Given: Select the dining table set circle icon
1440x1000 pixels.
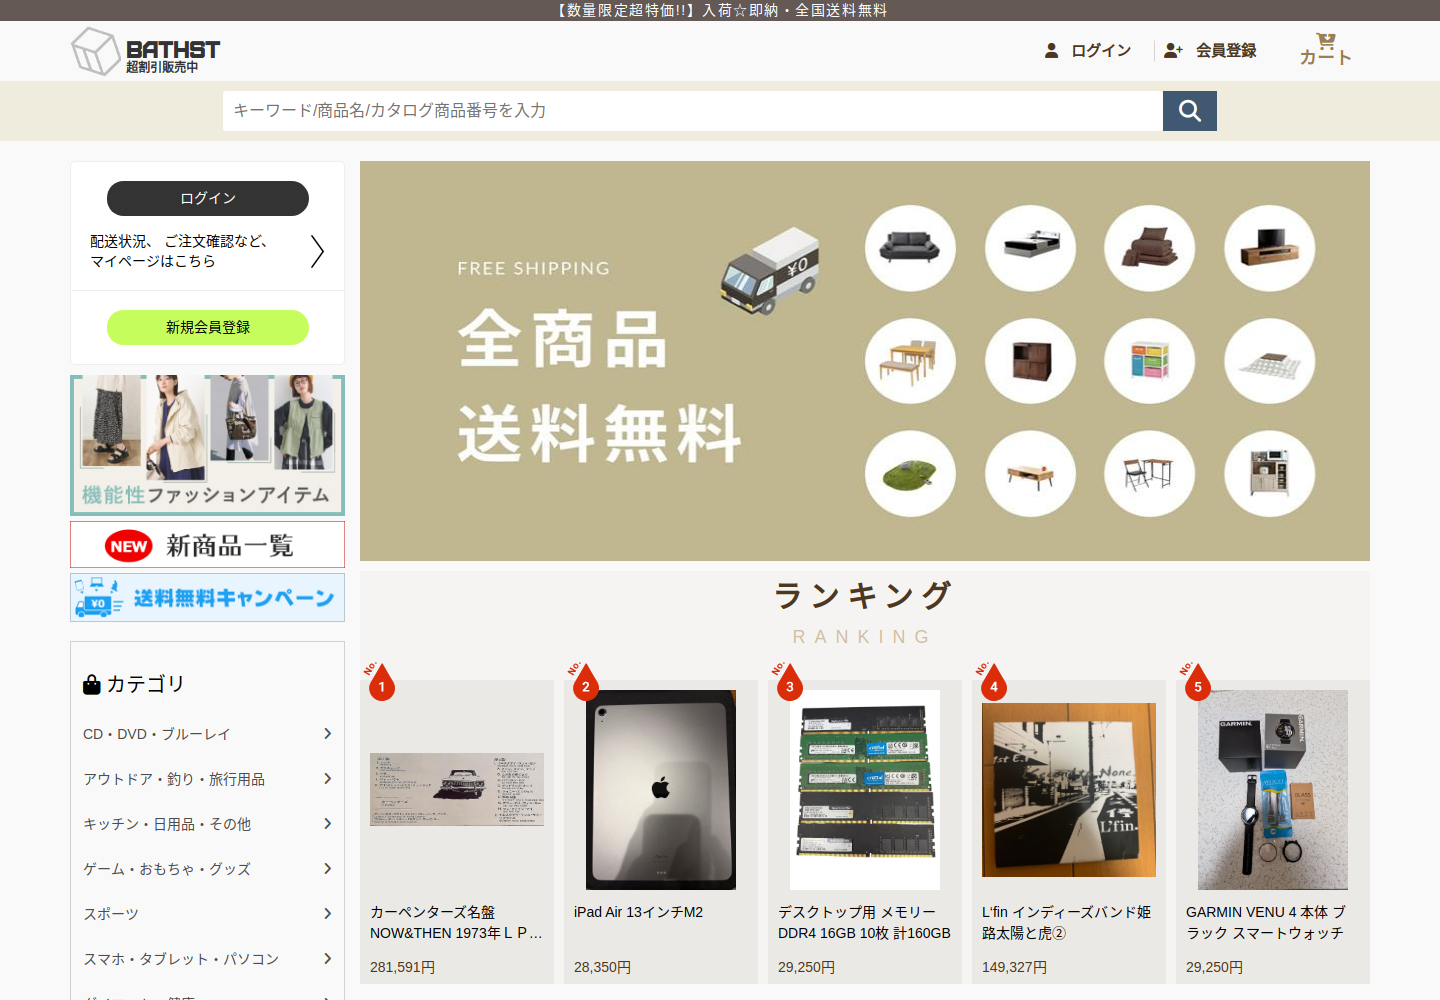Looking at the screenshot, I should (910, 361).
